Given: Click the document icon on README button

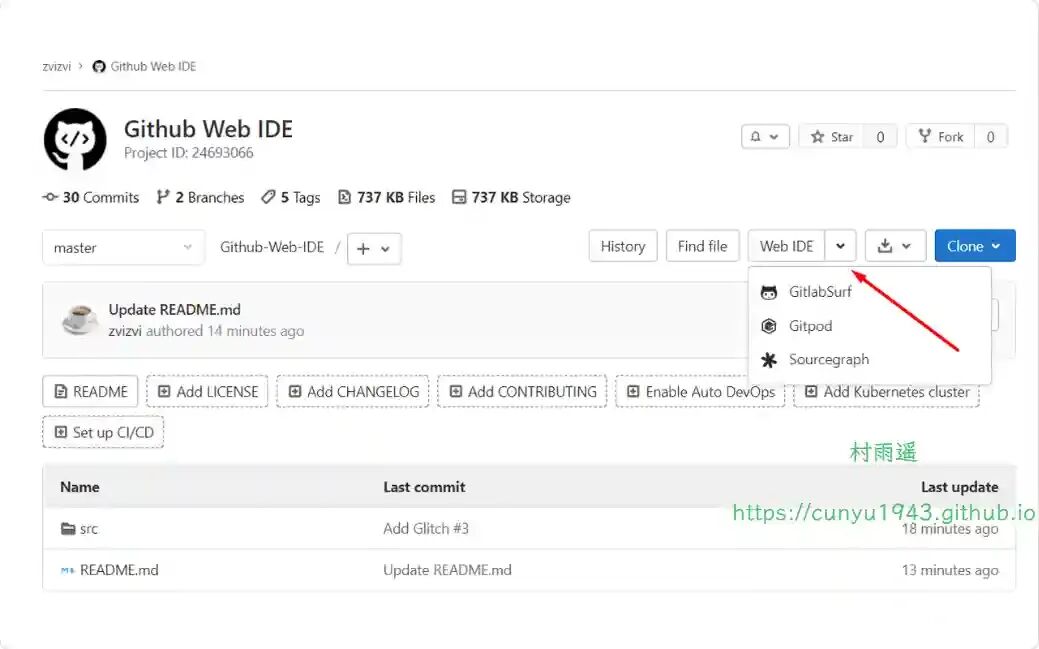Looking at the screenshot, I should (x=60, y=392).
